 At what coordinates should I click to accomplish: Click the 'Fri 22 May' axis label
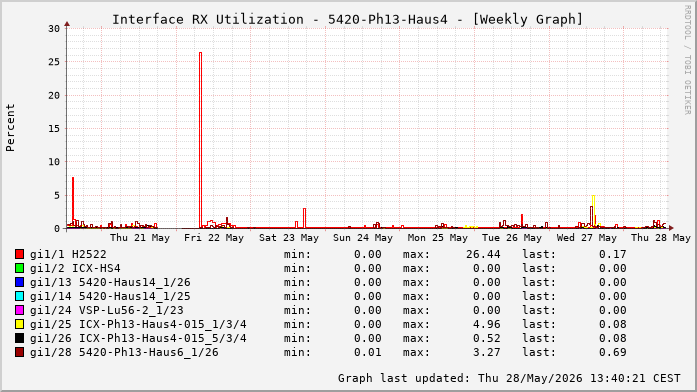click(214, 238)
